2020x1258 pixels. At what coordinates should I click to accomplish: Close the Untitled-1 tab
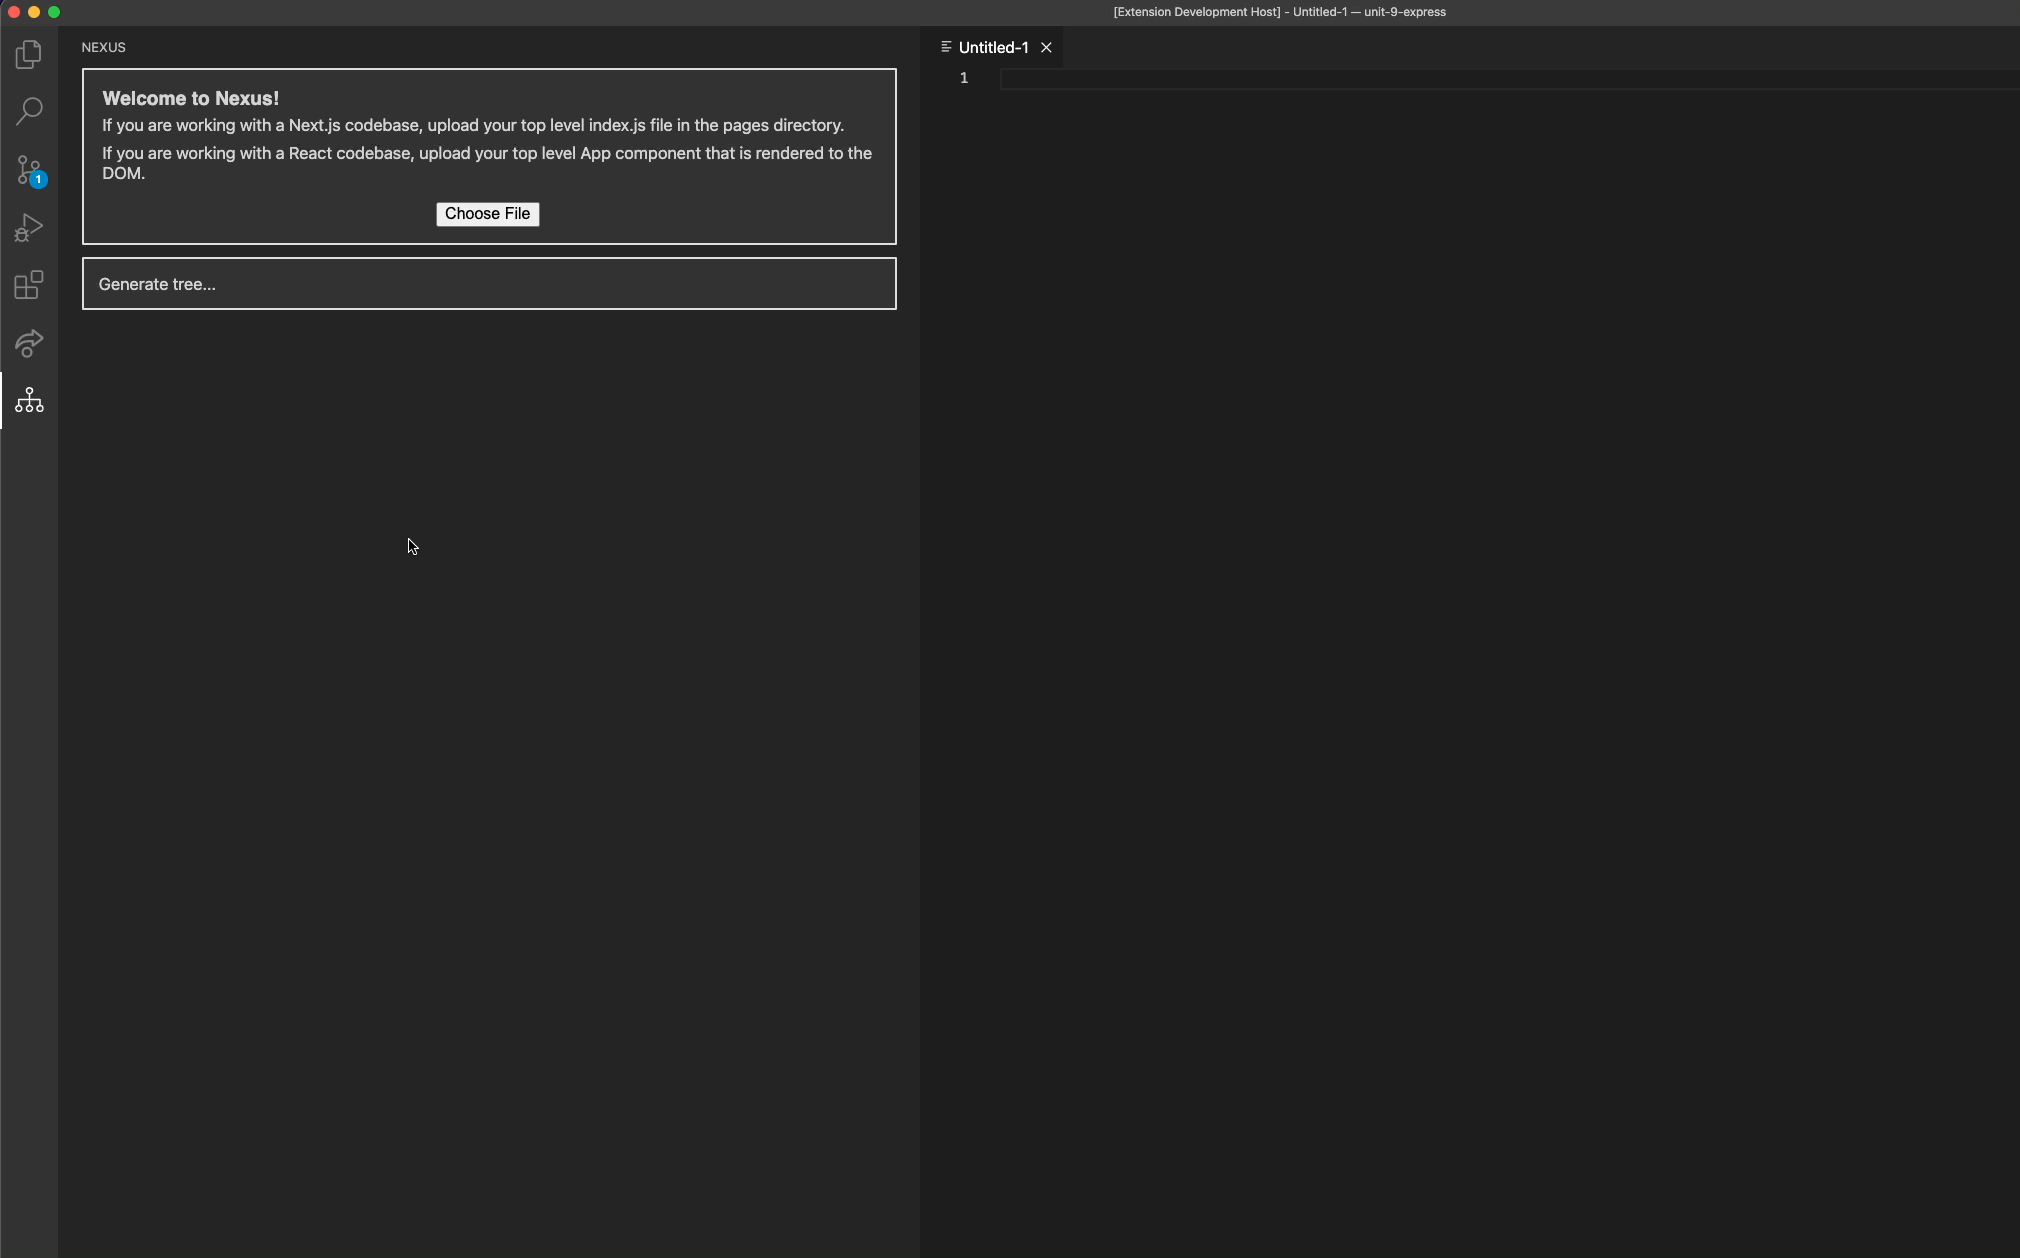pos(1046,47)
